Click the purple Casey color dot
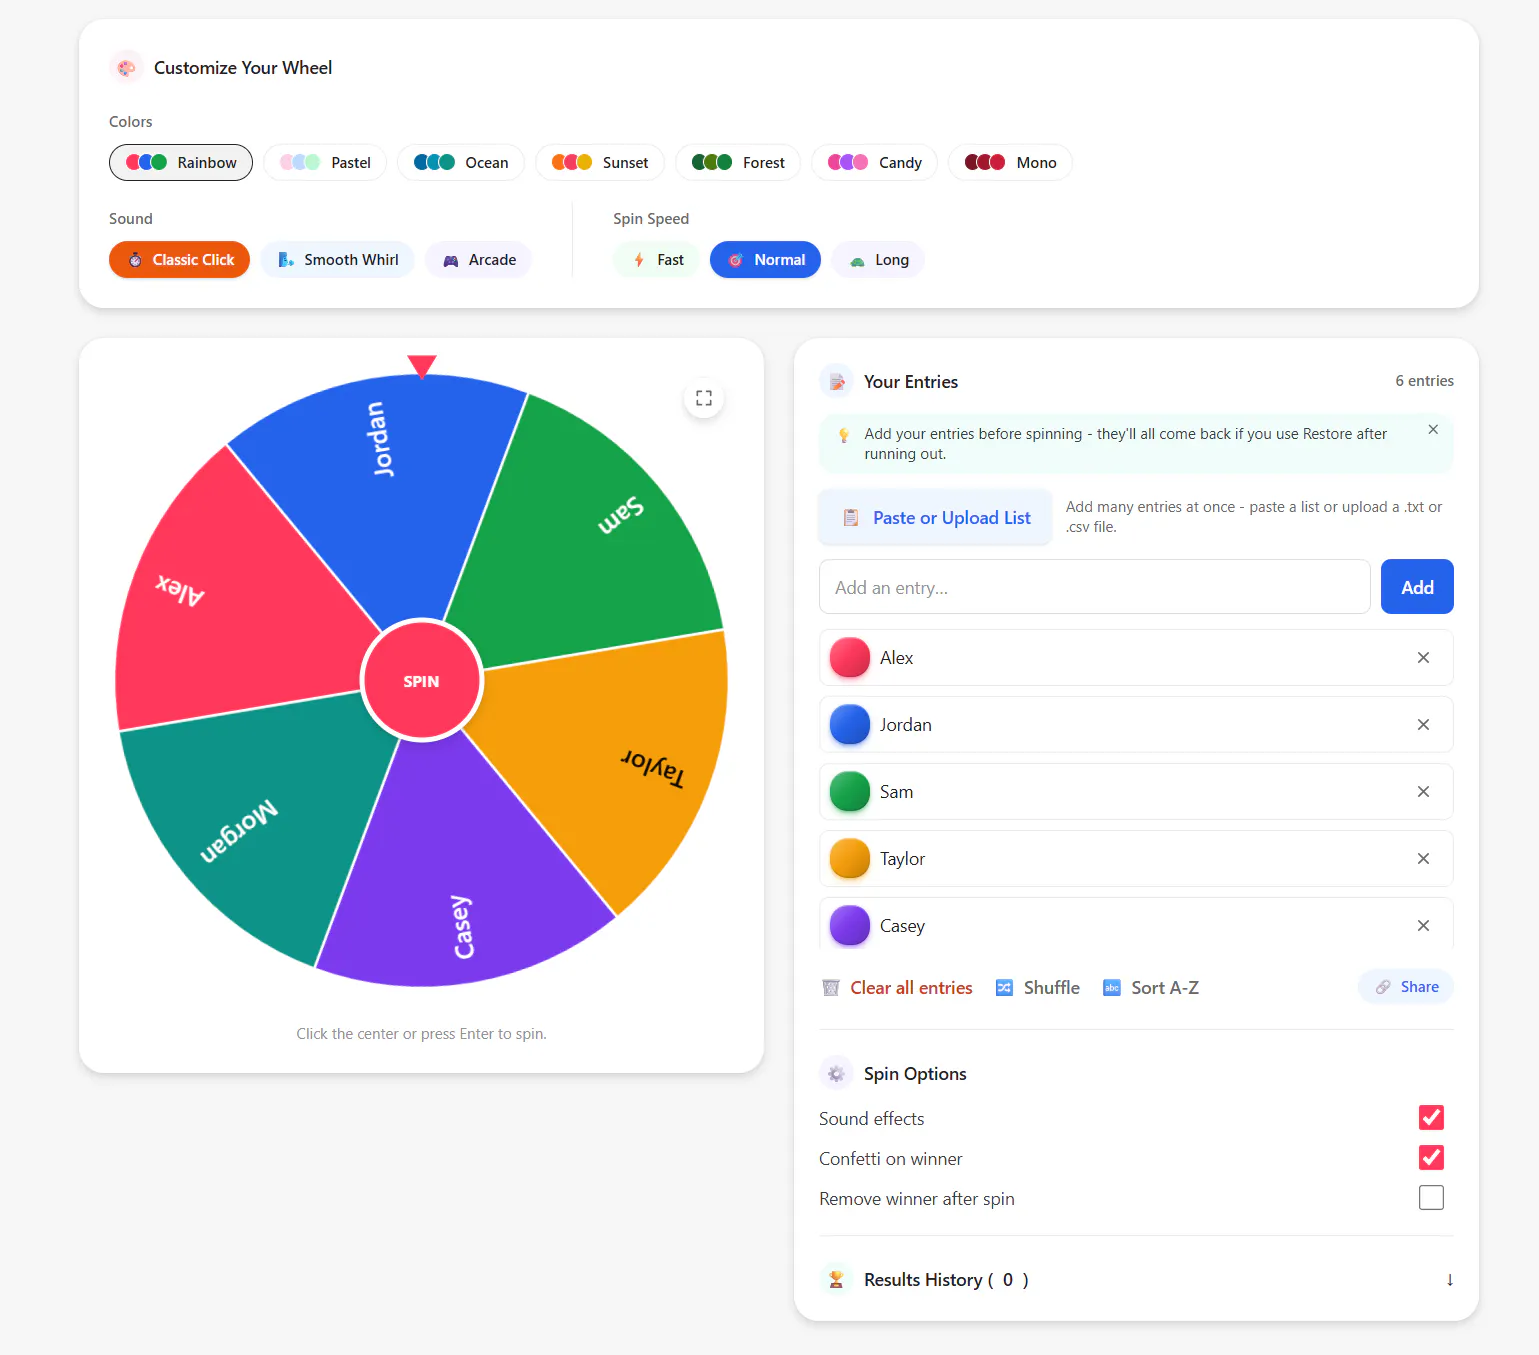Viewport: 1539px width, 1355px height. (850, 925)
